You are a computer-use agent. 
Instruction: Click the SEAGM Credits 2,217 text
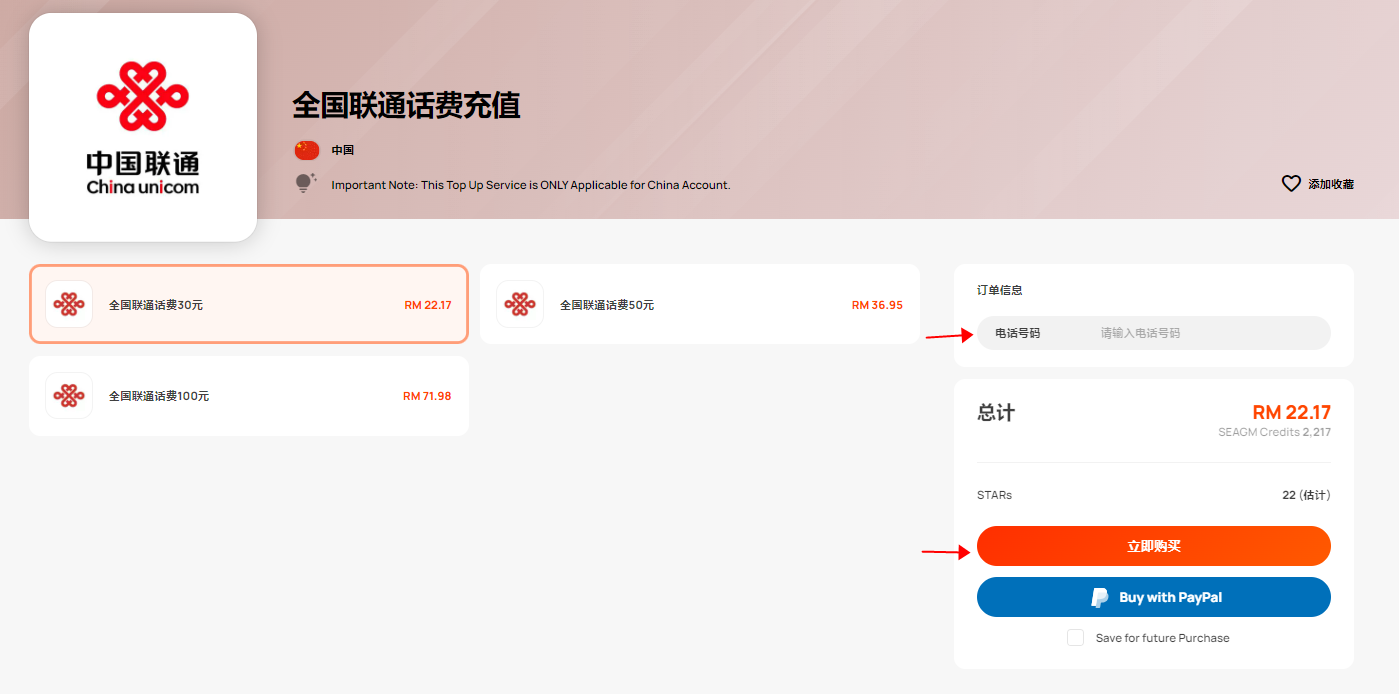[1274, 432]
